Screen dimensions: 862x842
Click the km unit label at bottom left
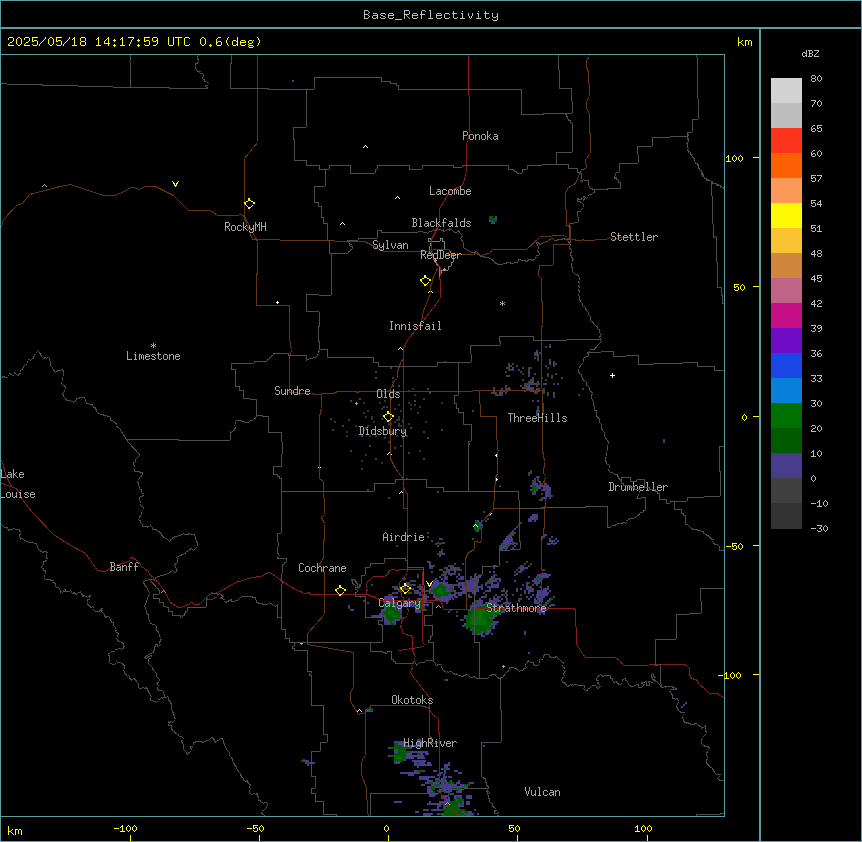pyautogui.click(x=15, y=830)
